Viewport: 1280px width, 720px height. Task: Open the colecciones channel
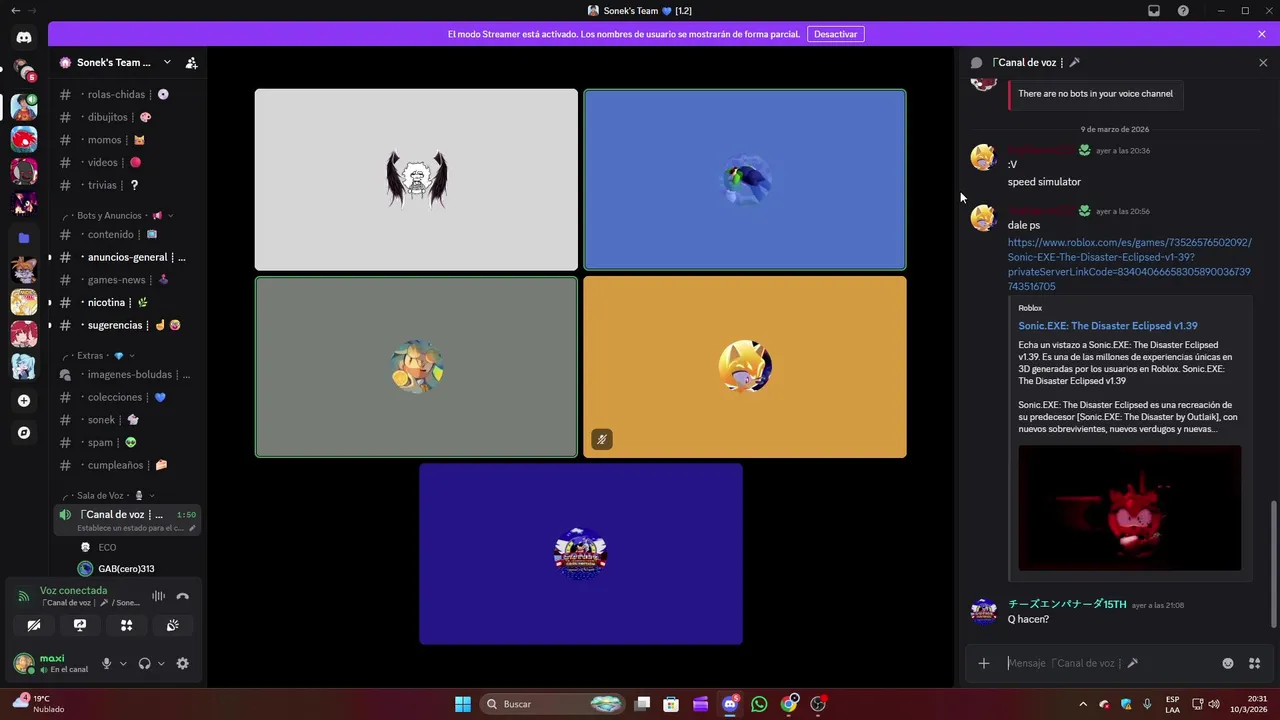(x=128, y=397)
